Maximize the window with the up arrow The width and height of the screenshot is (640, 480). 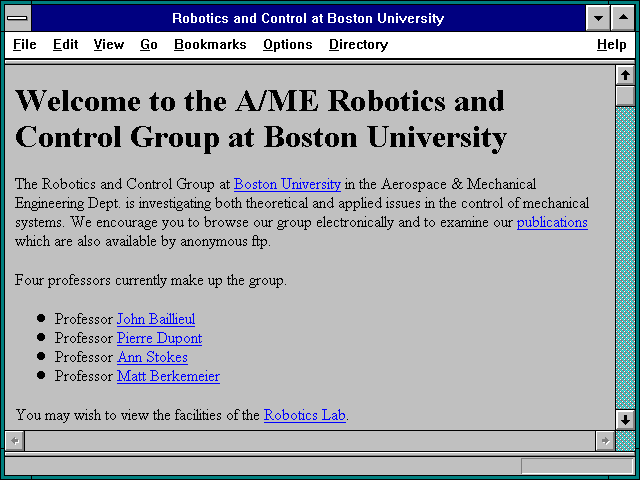[623, 18]
